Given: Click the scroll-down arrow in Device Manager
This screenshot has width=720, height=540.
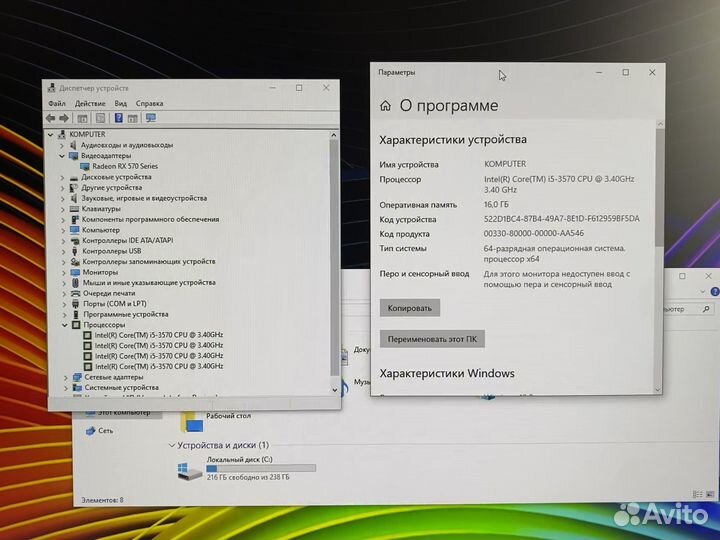Looking at the screenshot, I should click(334, 390).
